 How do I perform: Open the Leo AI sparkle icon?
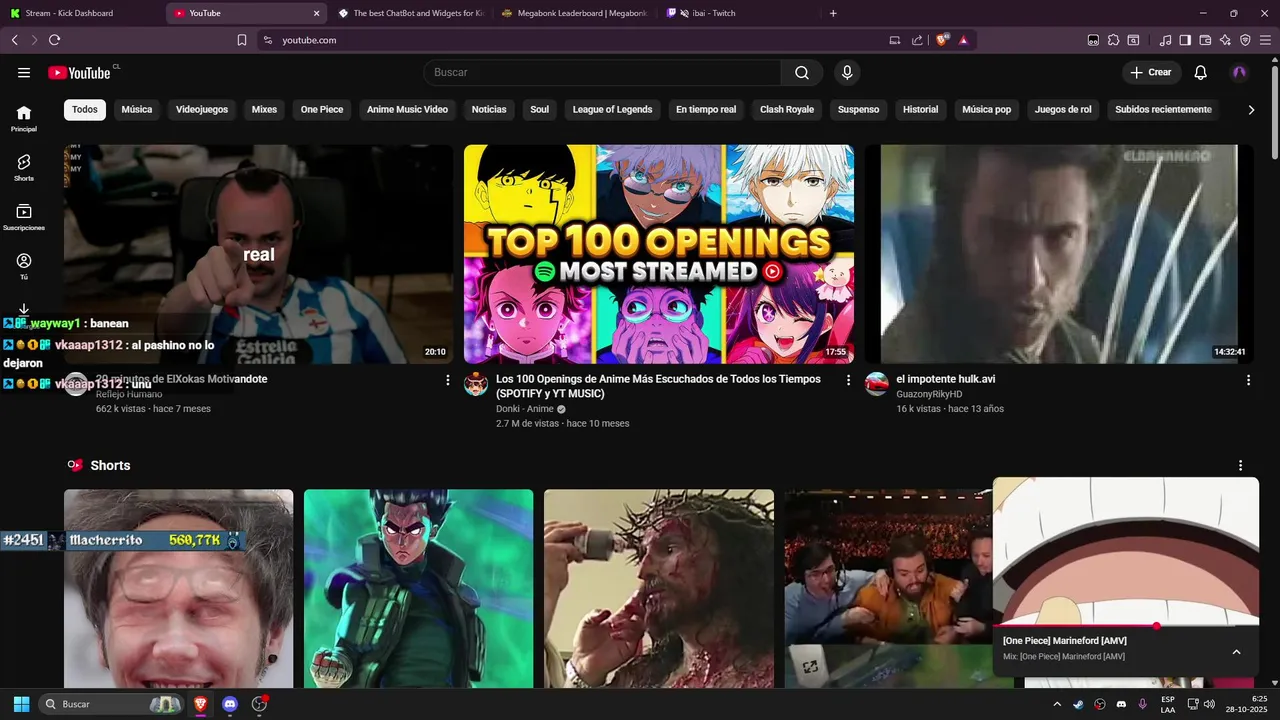tap(1225, 40)
